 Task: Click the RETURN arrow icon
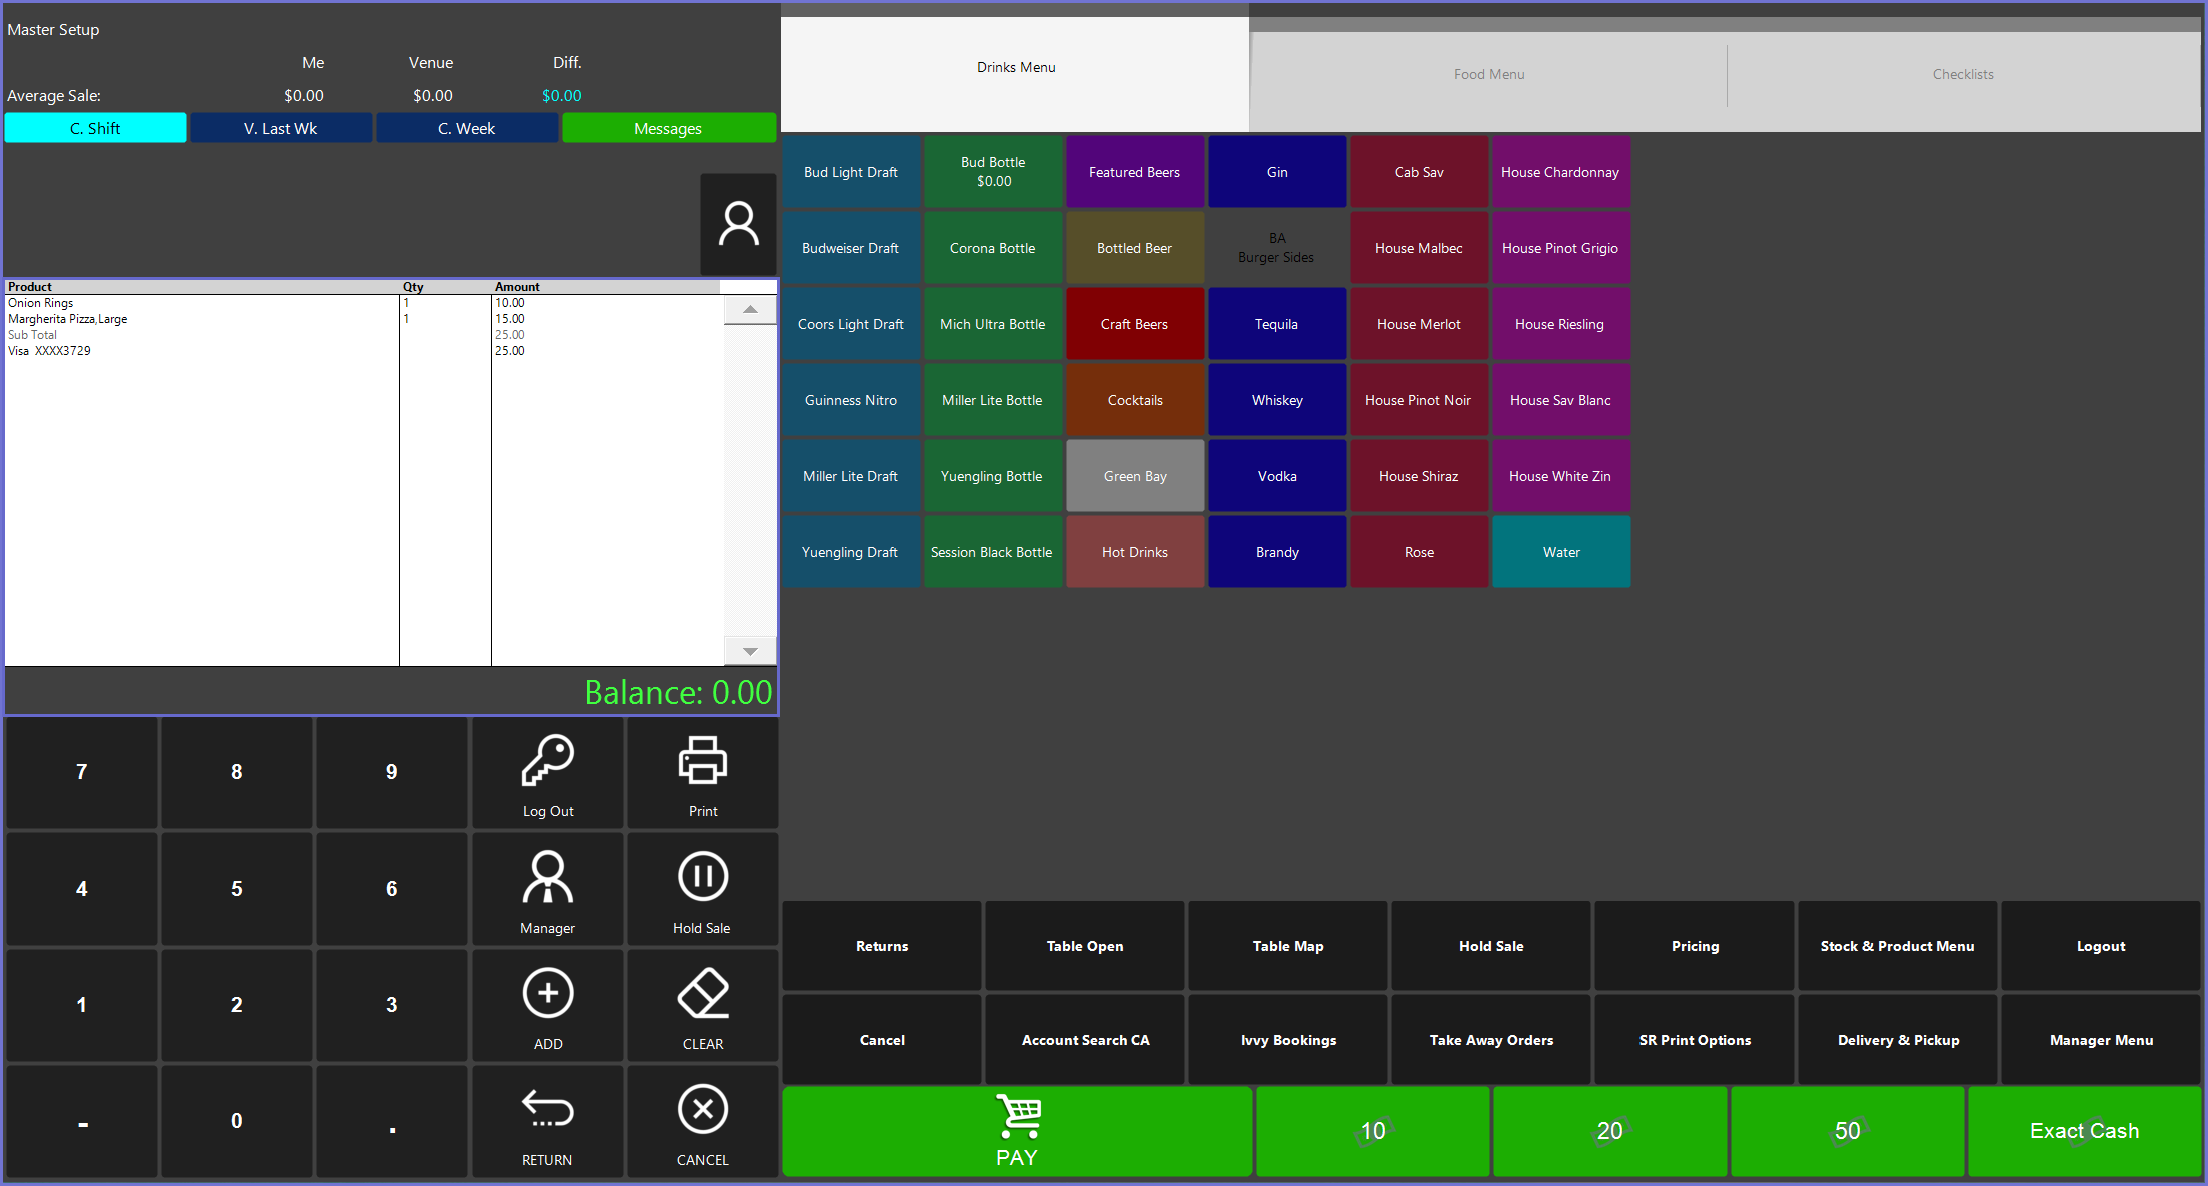(x=547, y=1111)
